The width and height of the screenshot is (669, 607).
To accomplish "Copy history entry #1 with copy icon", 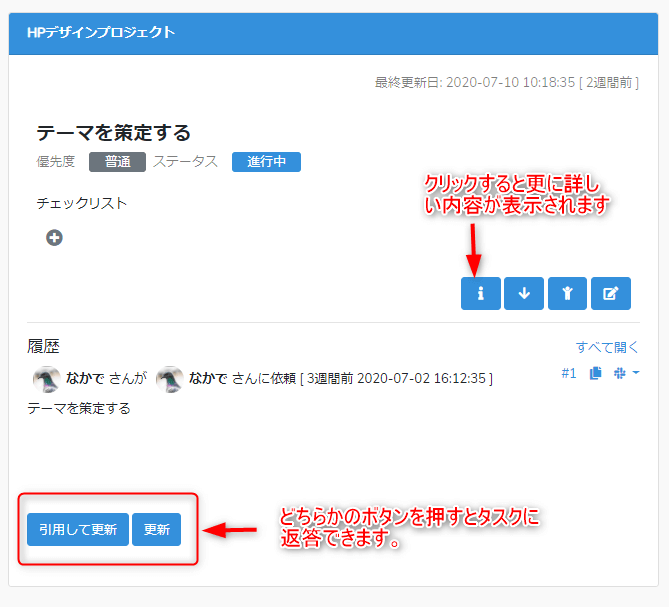I will [x=595, y=373].
